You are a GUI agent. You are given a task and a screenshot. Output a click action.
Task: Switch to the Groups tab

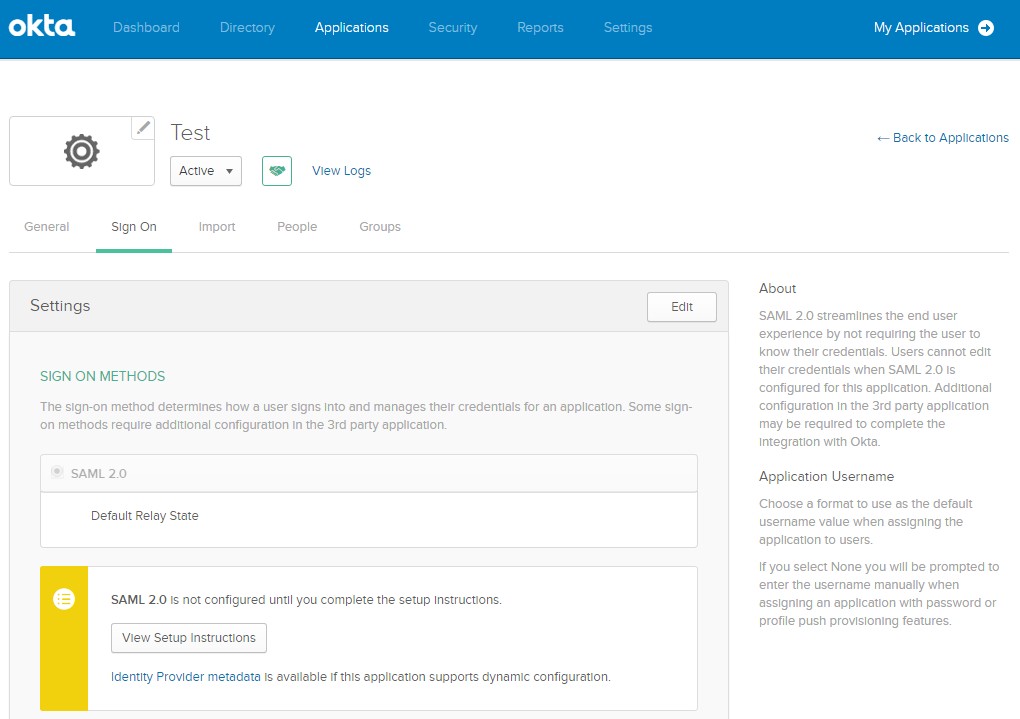pyautogui.click(x=380, y=226)
